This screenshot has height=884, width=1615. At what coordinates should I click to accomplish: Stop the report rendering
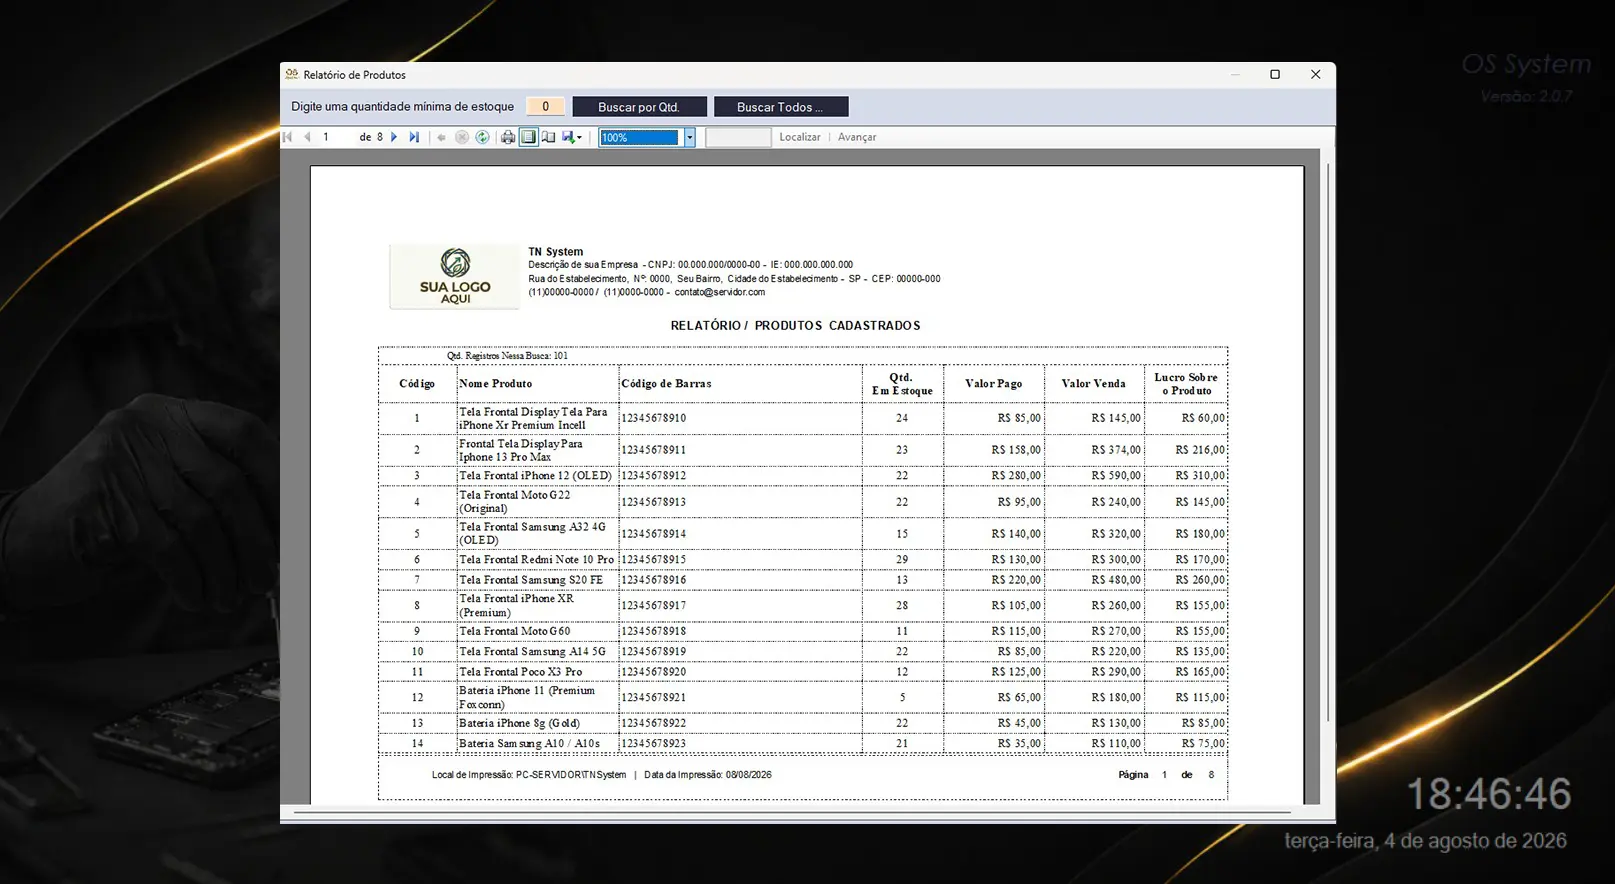point(462,137)
